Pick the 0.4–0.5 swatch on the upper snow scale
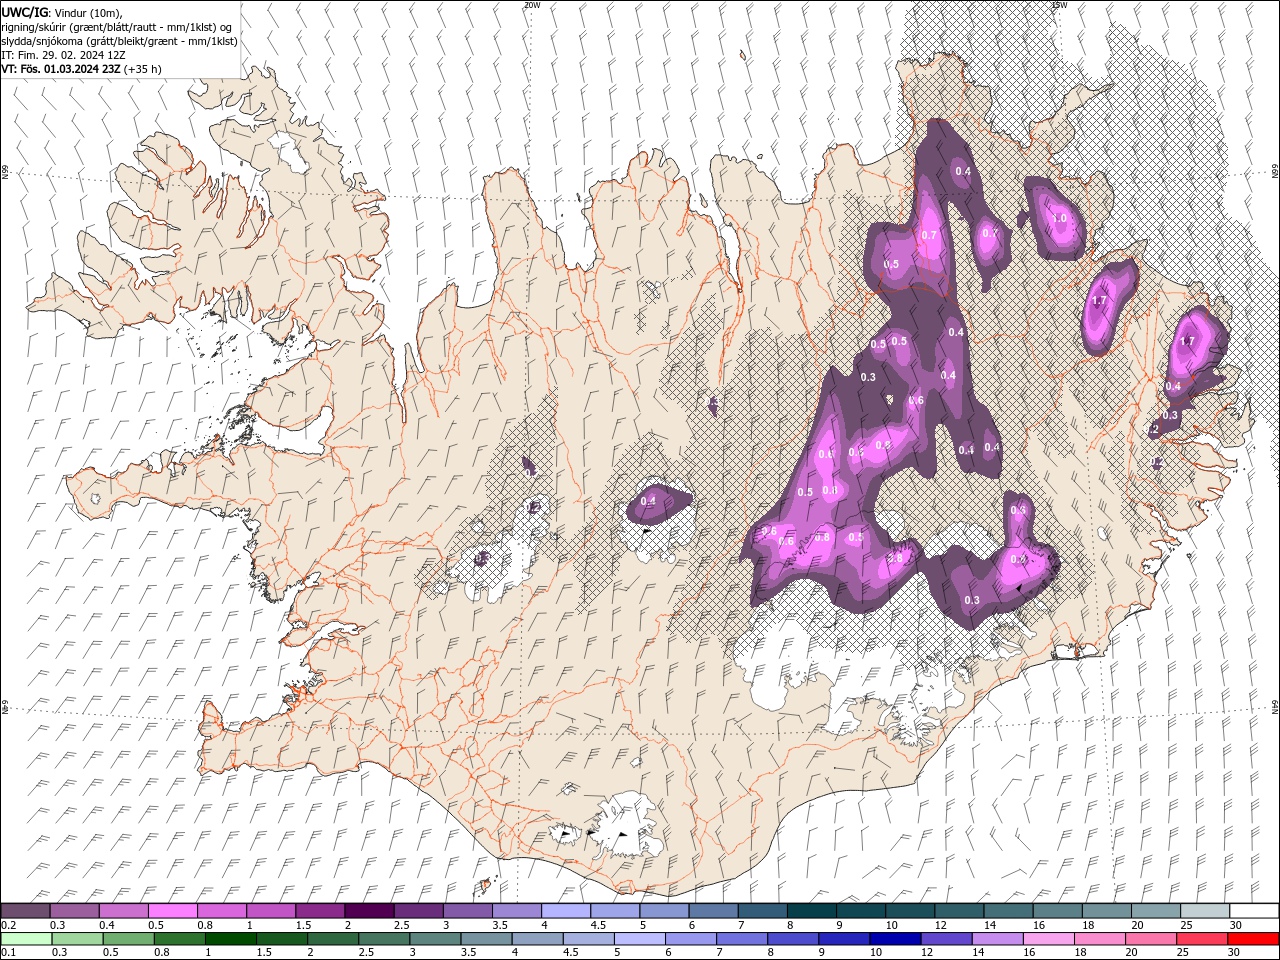This screenshot has width=1280, height=960. tap(124, 911)
